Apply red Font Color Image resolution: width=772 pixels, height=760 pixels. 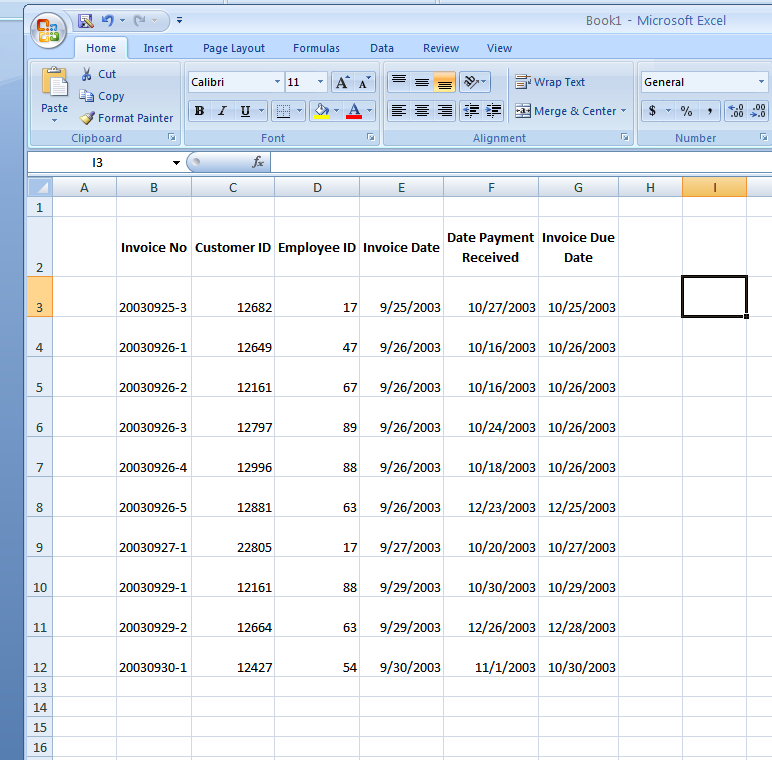coord(354,111)
